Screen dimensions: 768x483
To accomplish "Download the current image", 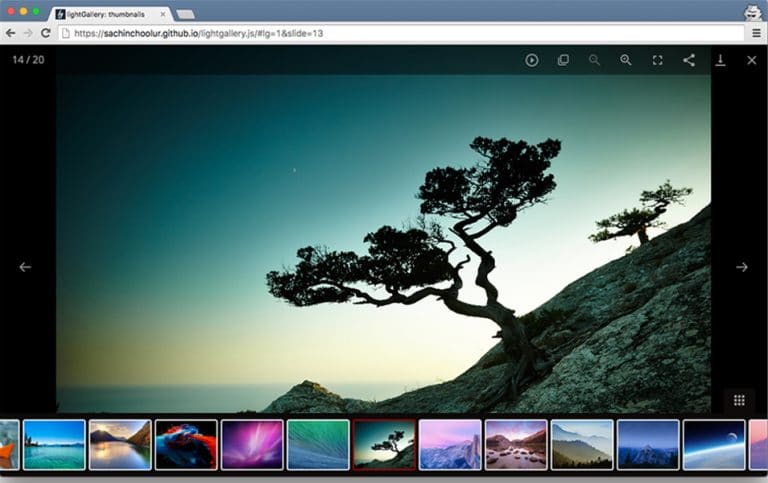I will tap(720, 60).
